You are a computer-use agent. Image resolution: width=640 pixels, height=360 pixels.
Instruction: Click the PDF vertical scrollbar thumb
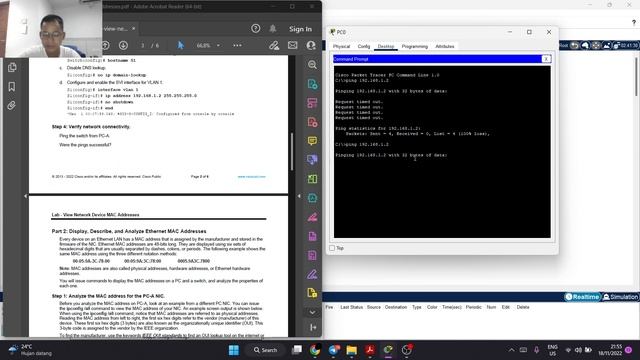[292, 151]
